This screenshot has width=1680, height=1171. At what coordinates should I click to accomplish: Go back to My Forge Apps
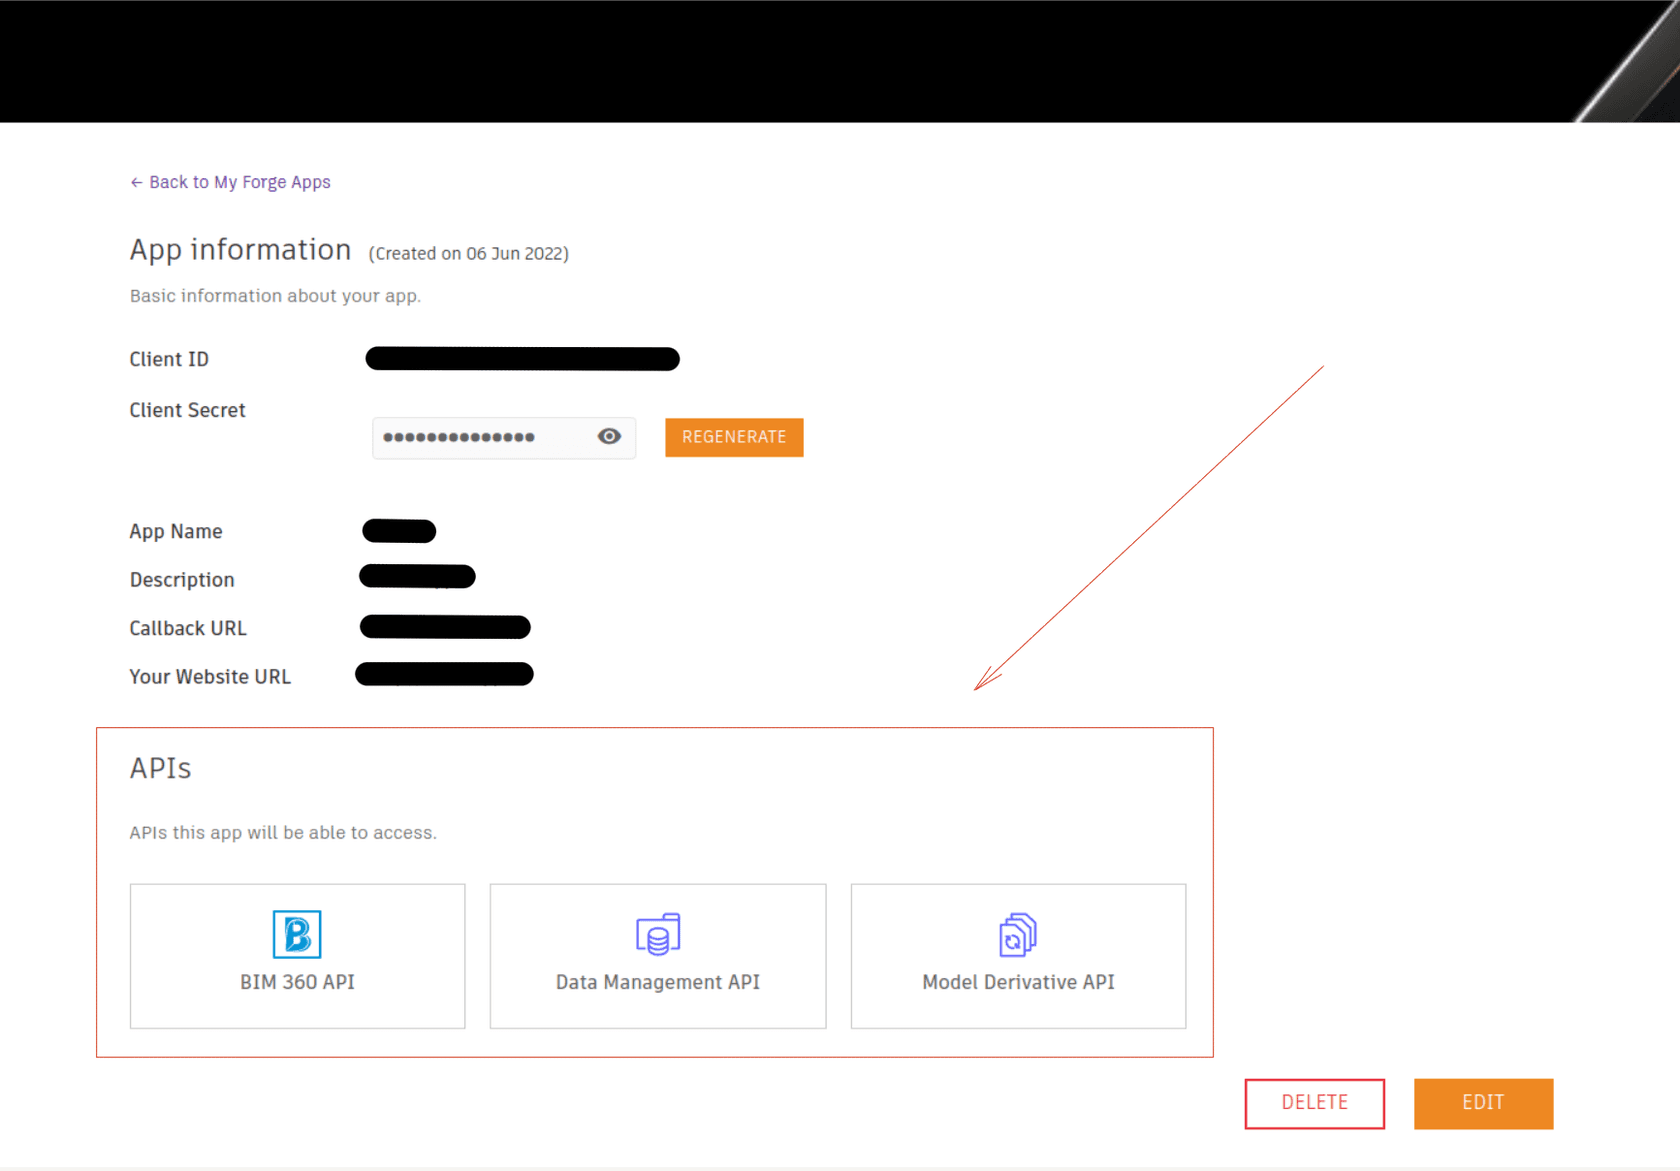(x=230, y=182)
